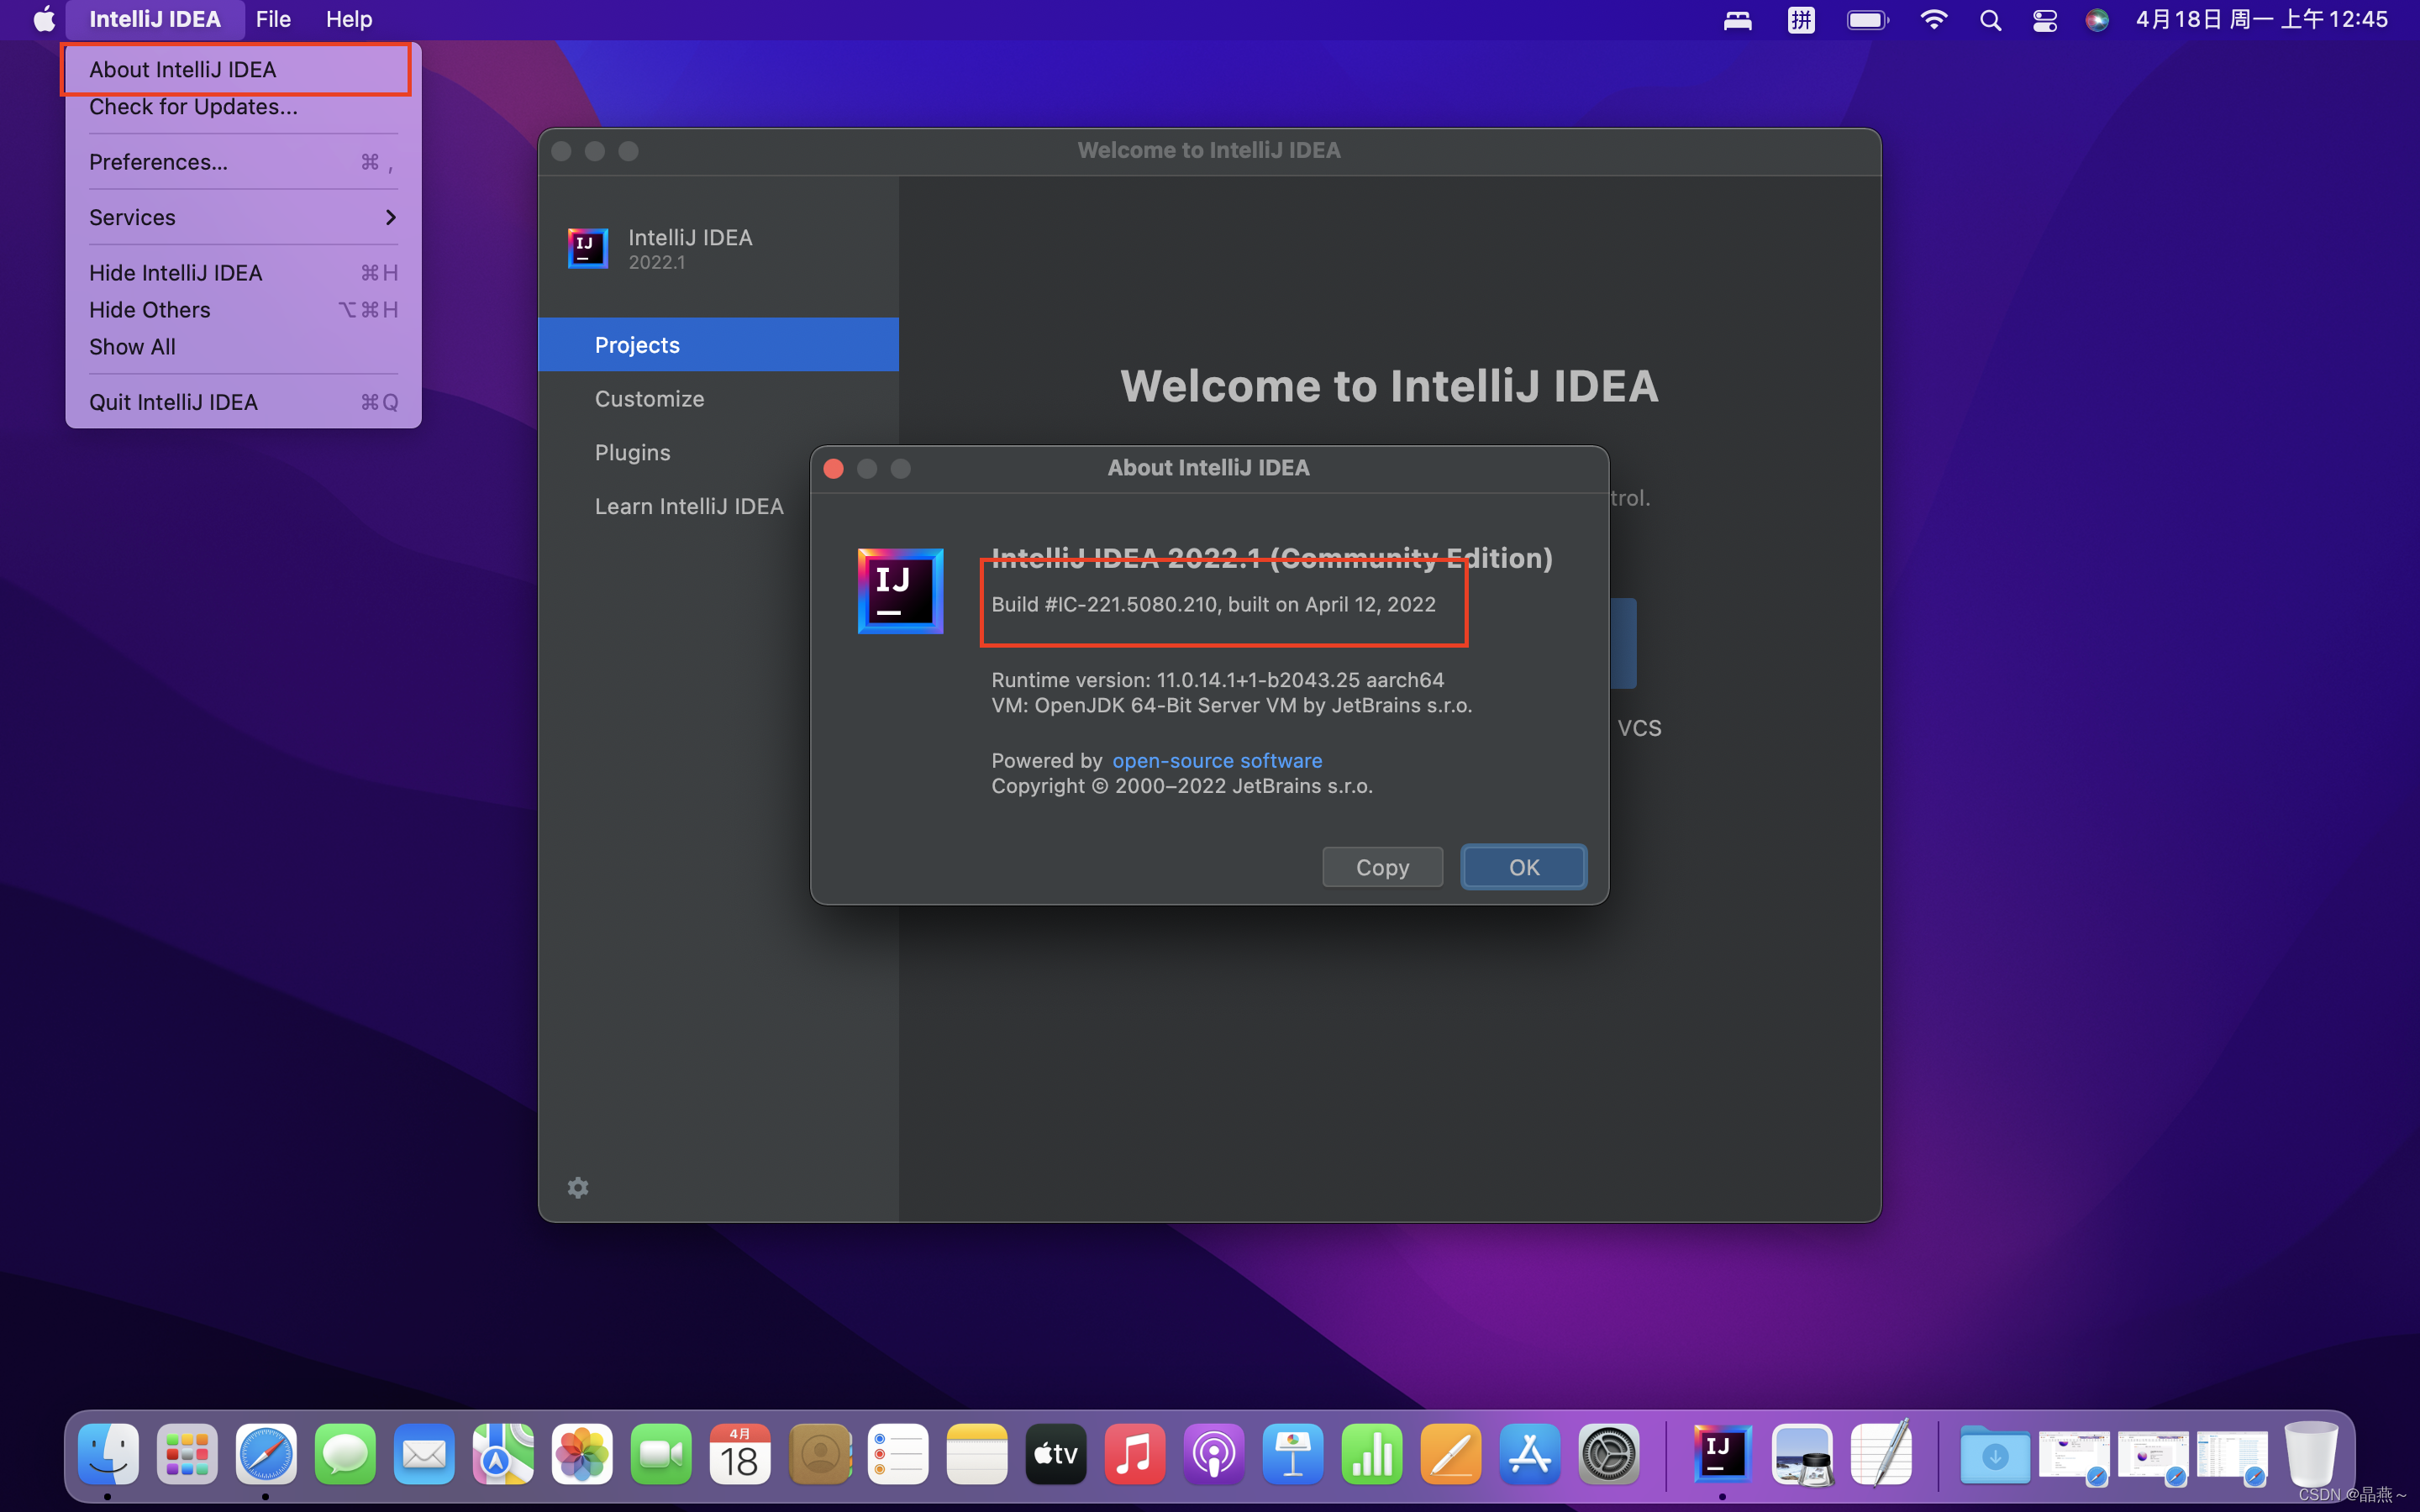The height and width of the screenshot is (1512, 2420).
Task: Click the Wi-Fi status icon
Action: point(1933,20)
